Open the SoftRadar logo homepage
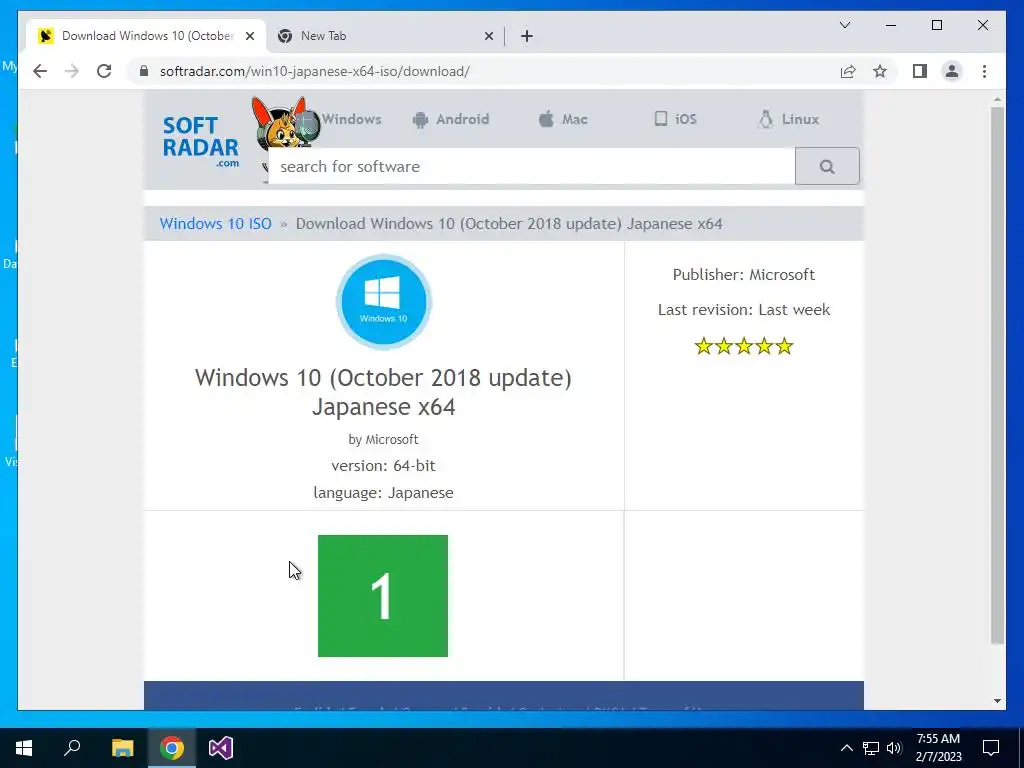Screen dimensions: 1024x768 coord(200,141)
